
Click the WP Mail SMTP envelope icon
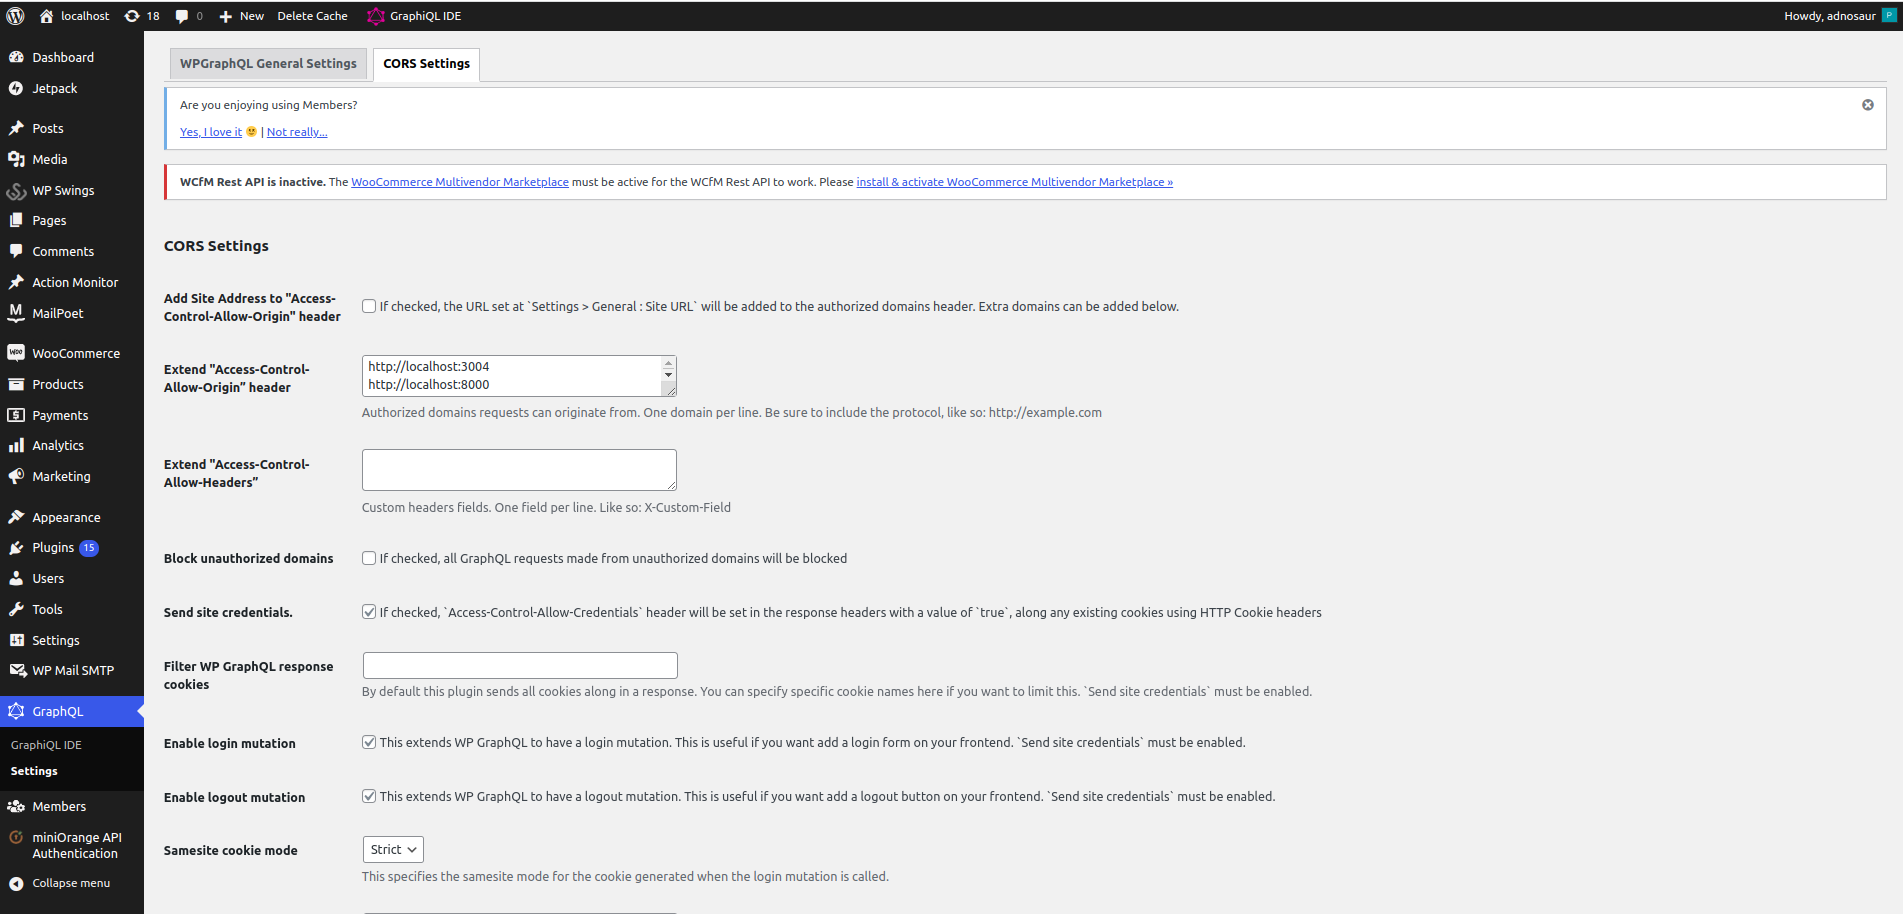pos(17,670)
